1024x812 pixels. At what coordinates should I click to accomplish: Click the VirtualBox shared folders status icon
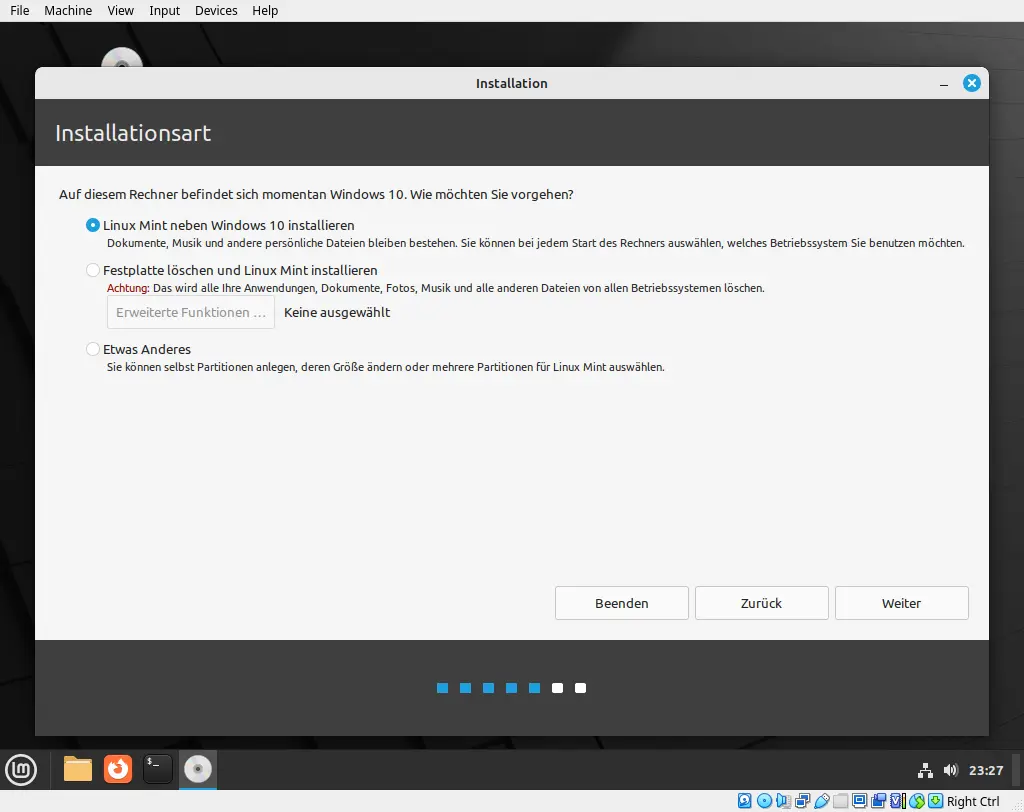[840, 801]
